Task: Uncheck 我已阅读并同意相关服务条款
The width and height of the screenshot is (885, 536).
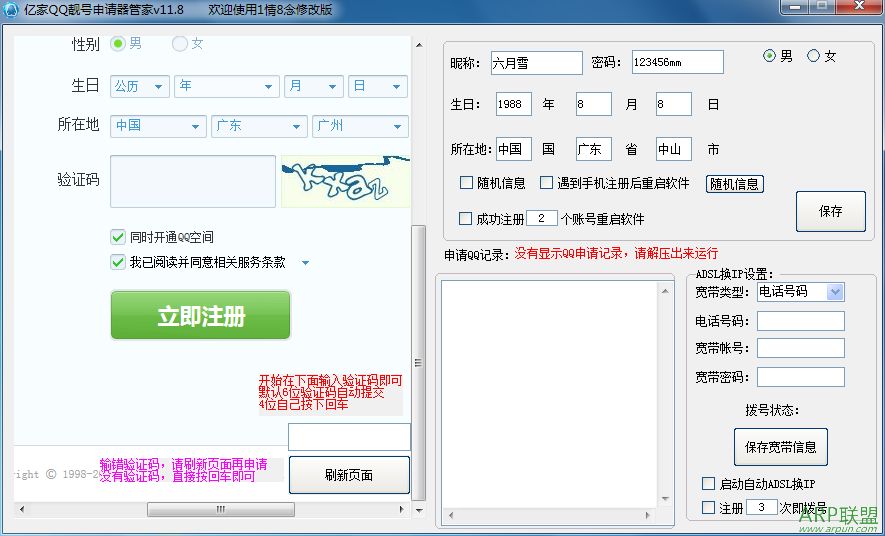Action: pos(118,262)
